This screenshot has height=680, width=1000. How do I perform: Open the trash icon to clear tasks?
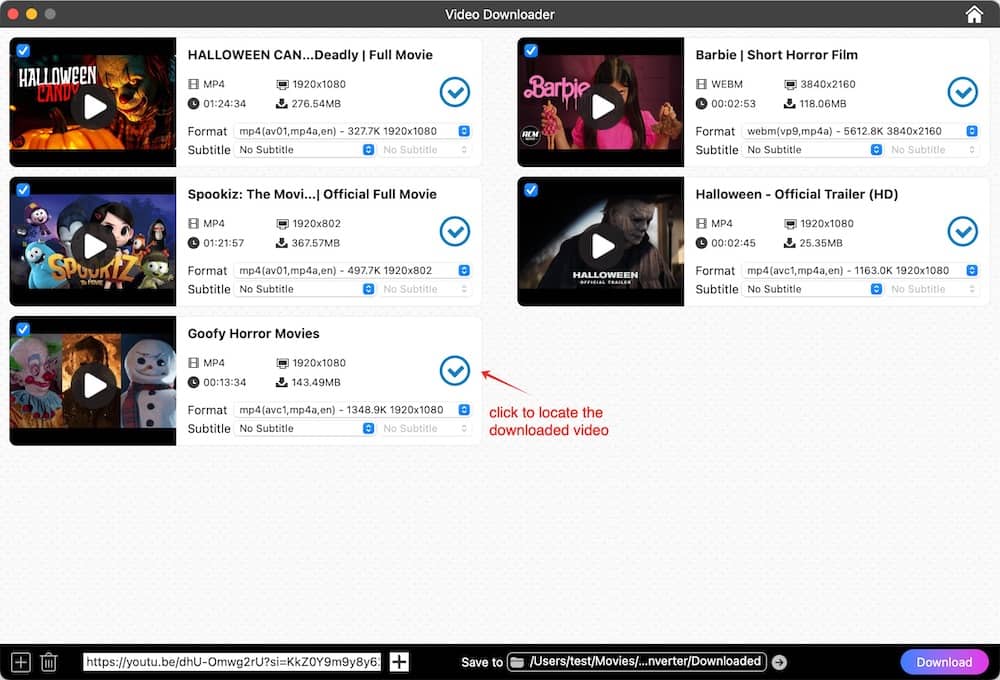click(x=49, y=661)
